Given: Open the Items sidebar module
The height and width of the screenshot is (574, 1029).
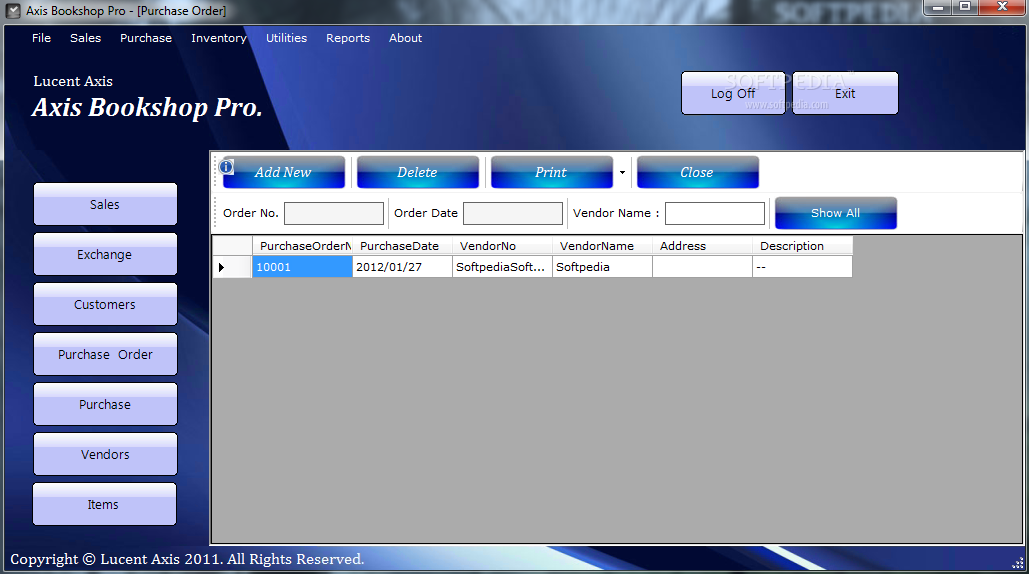Looking at the screenshot, I should point(104,504).
